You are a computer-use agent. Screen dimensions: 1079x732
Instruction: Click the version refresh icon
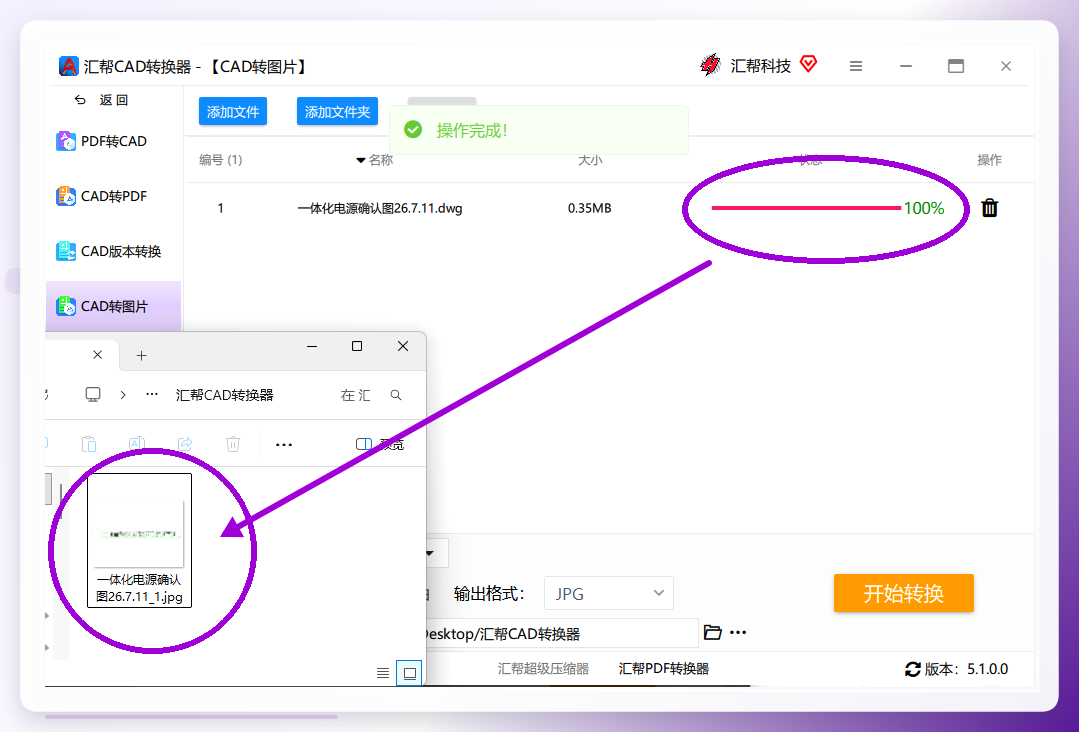pyautogui.click(x=912, y=669)
